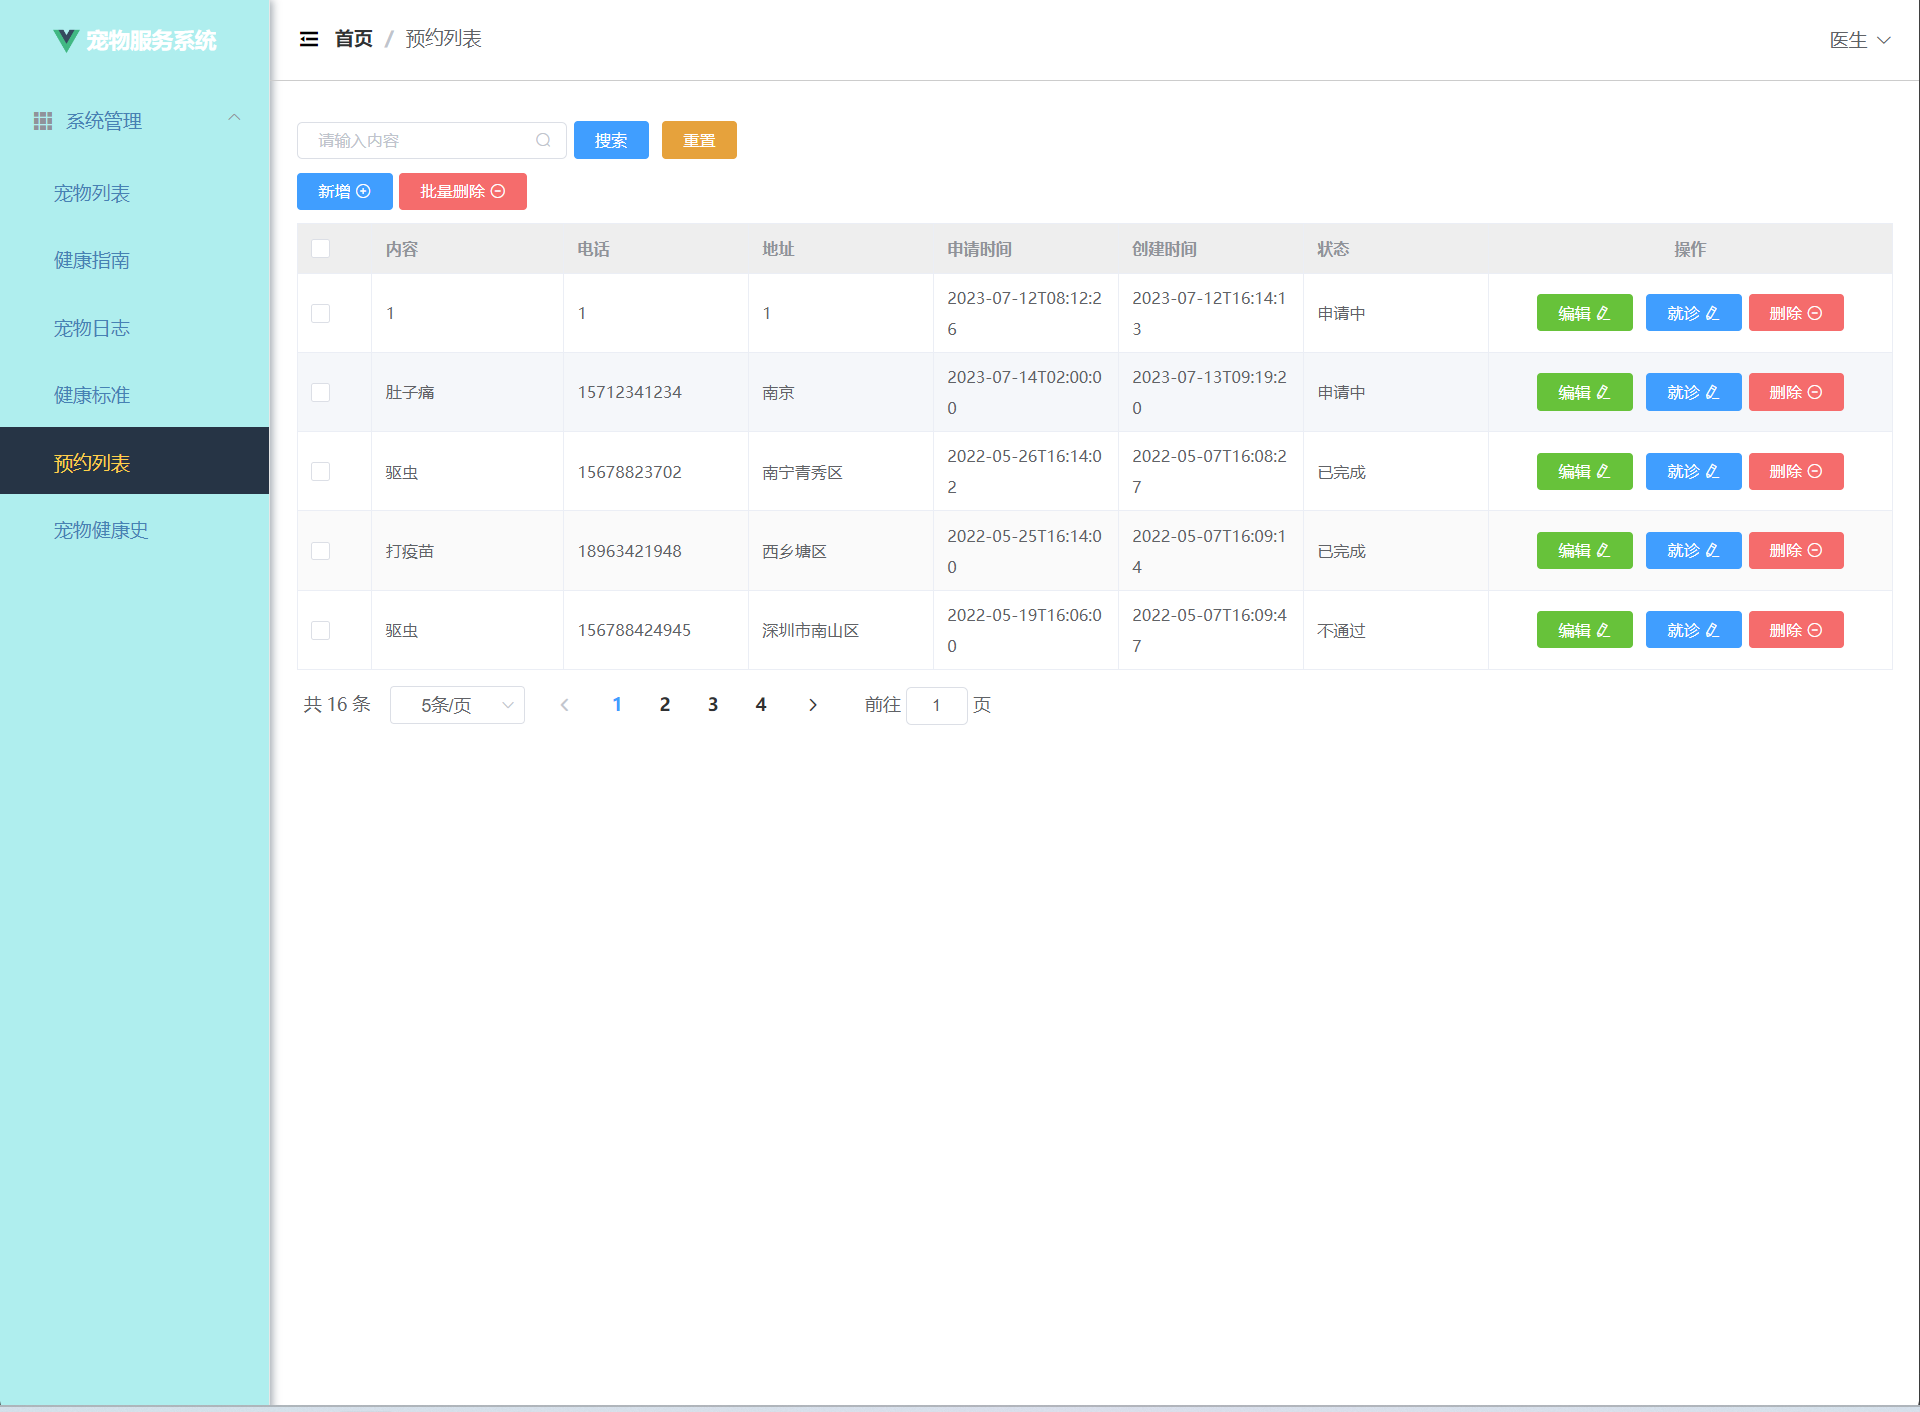Open 宠物日志 in the sidebar
Screen dimensions: 1920x1412
click(92, 328)
